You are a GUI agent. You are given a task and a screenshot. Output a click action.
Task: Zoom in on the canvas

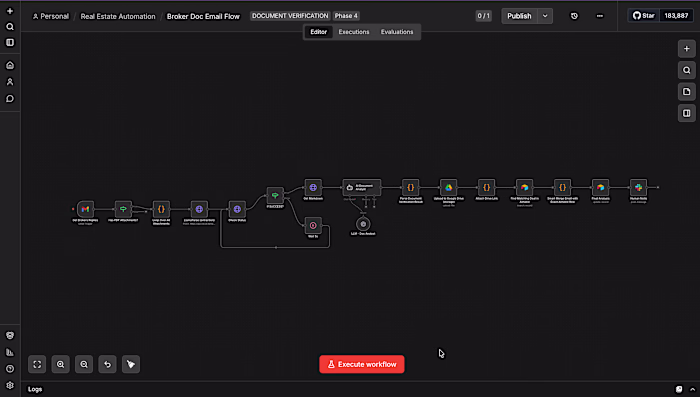(x=60, y=364)
